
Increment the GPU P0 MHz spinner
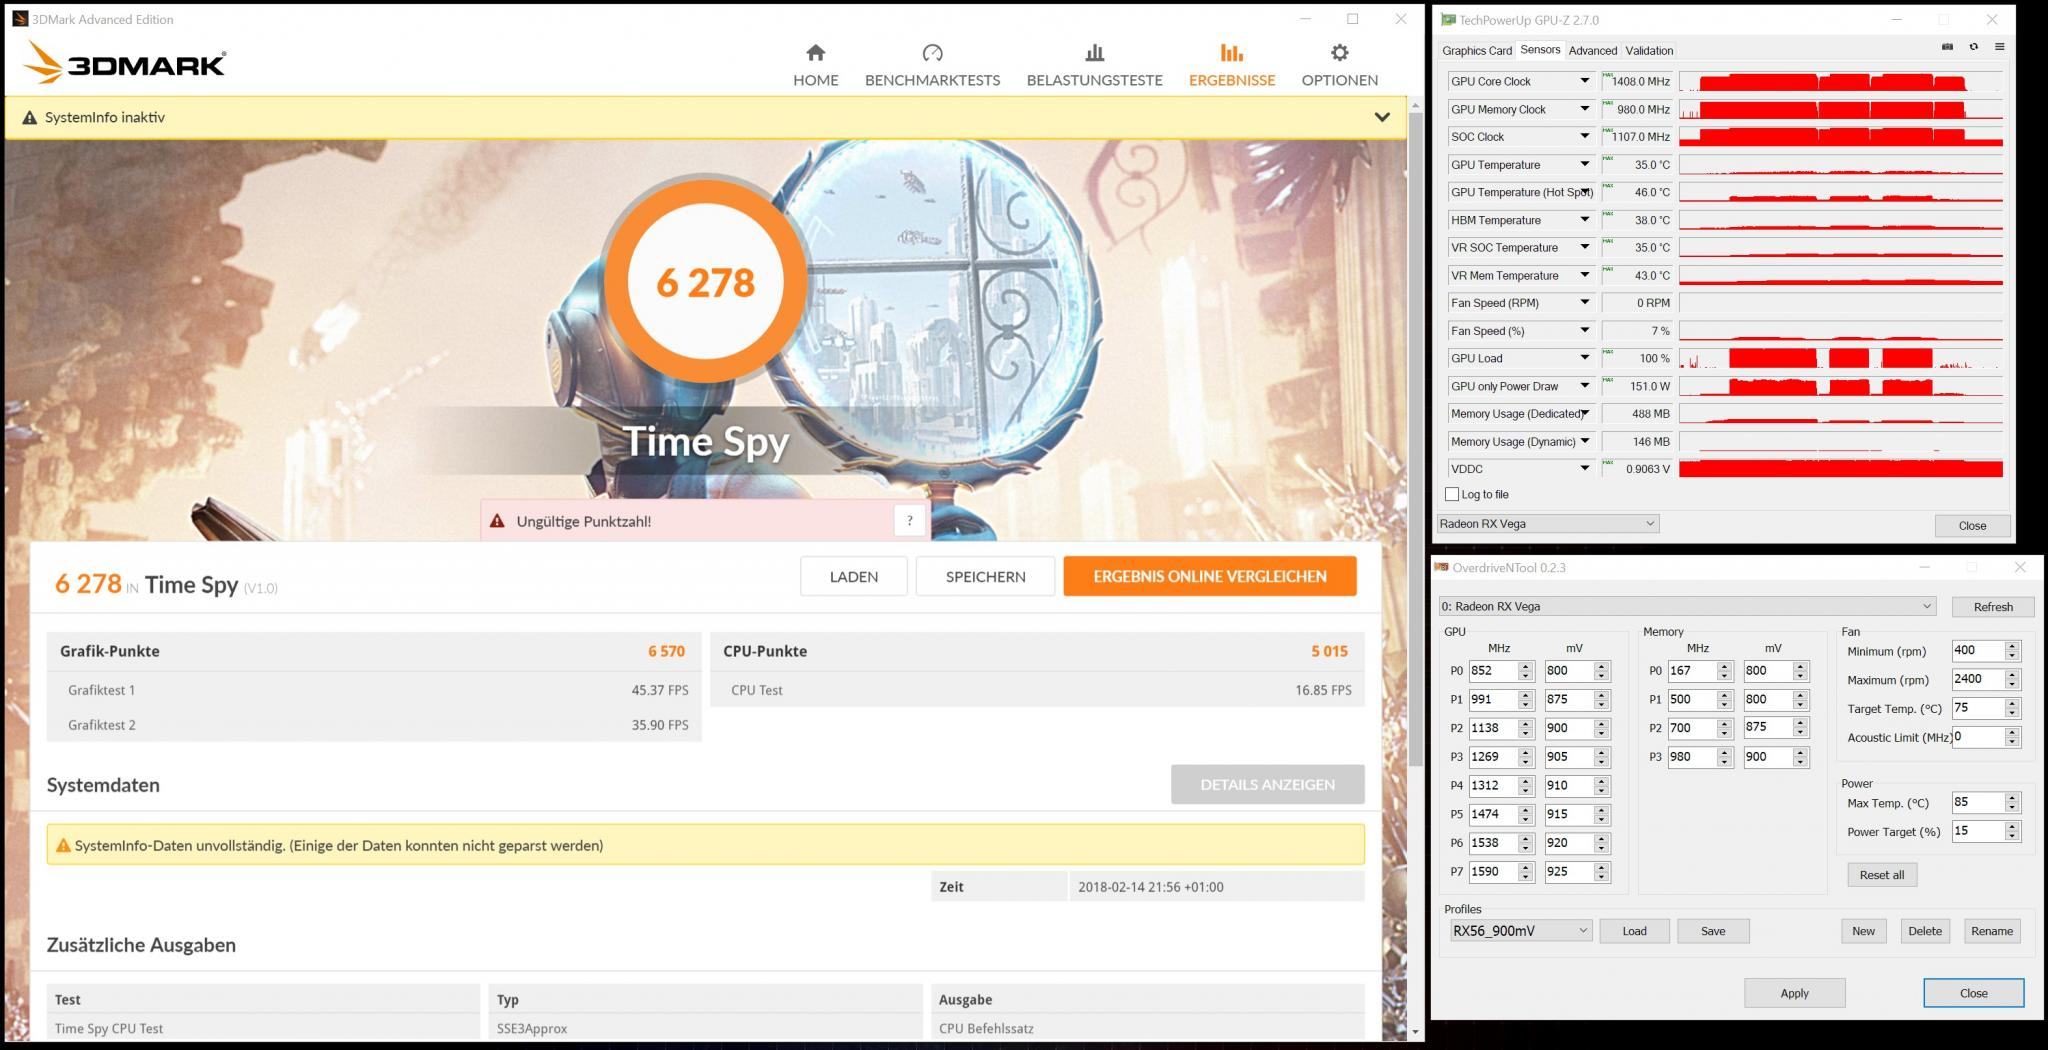1526,666
